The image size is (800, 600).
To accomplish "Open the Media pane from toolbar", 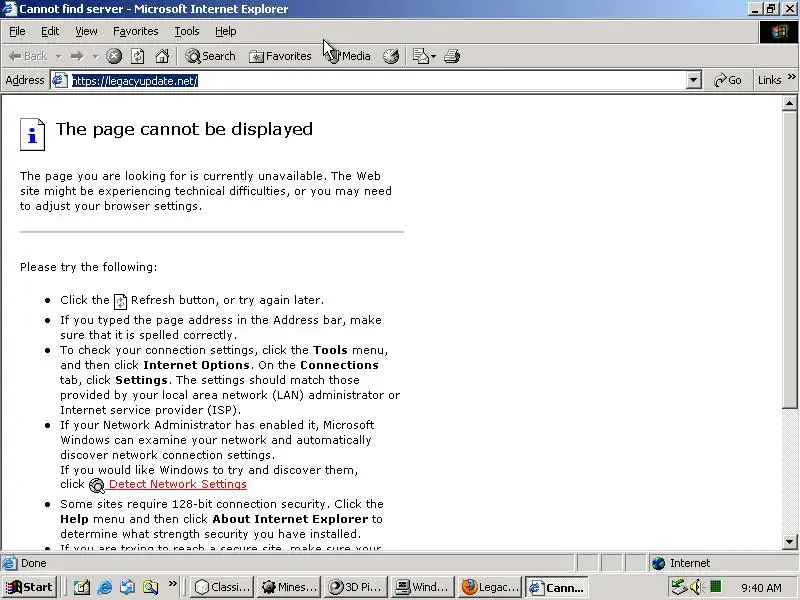I will tap(349, 56).
